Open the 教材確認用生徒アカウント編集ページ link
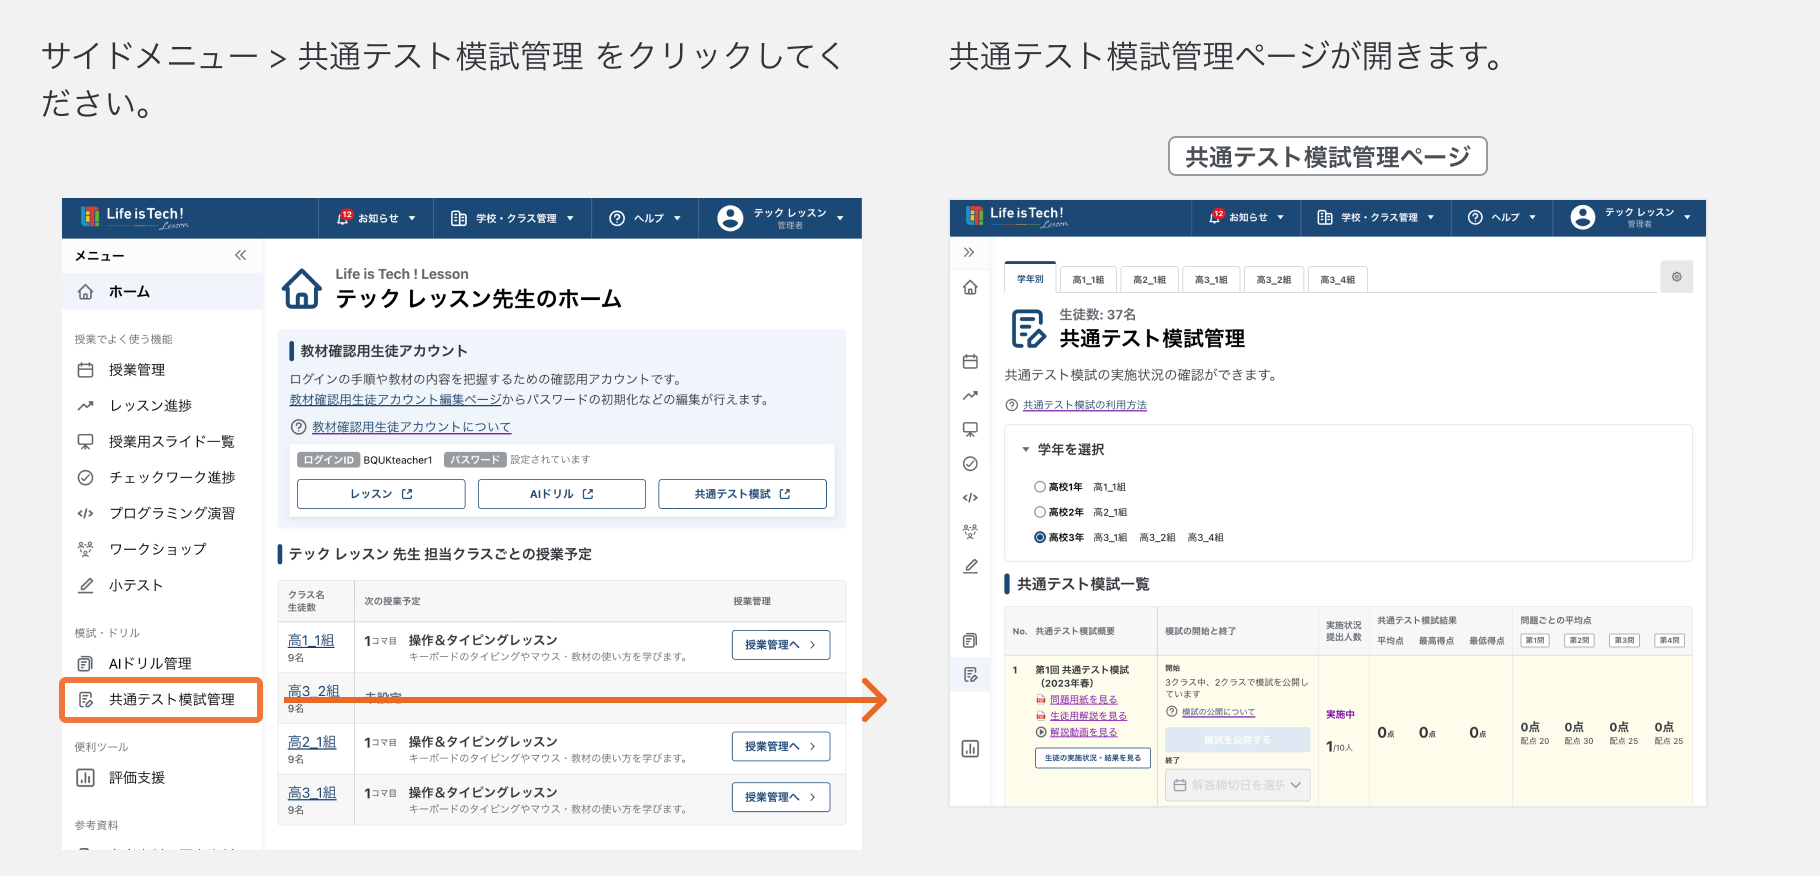The width and height of the screenshot is (1820, 876). [x=395, y=400]
